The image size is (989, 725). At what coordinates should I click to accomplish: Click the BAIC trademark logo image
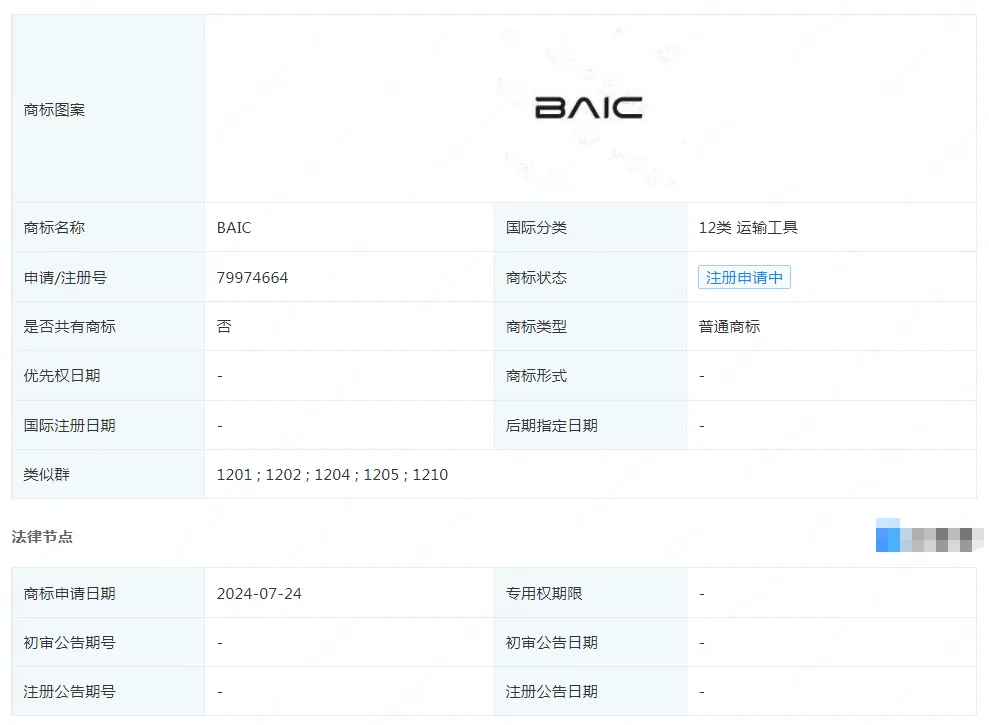[588, 108]
